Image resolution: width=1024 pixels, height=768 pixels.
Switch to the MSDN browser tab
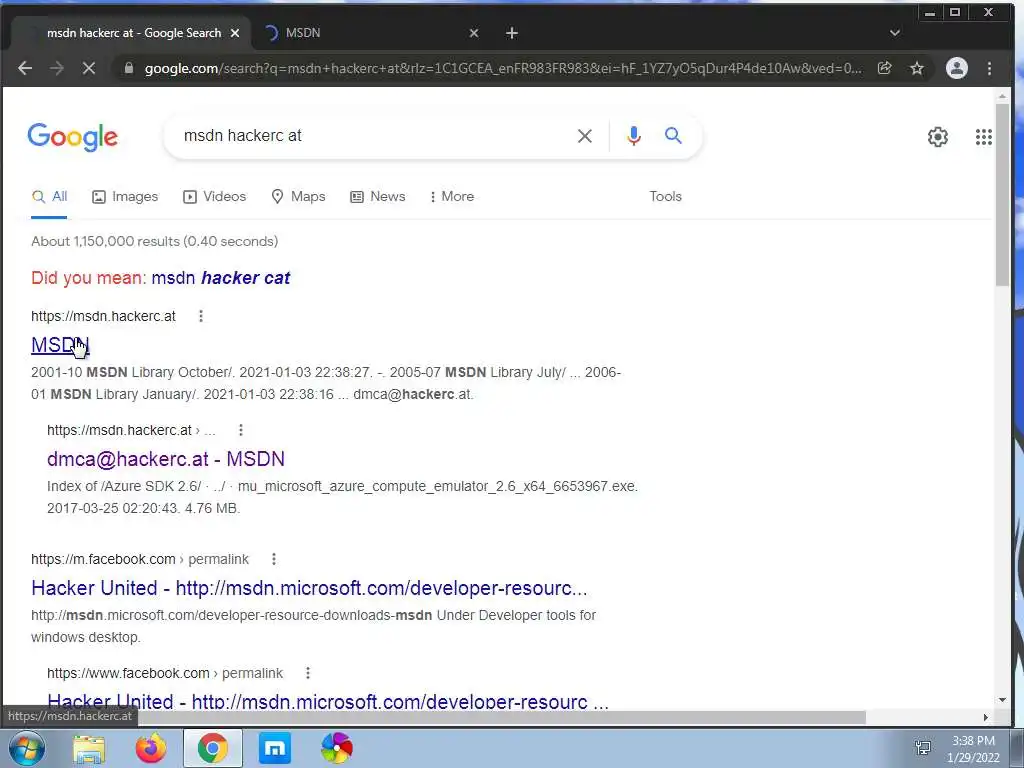pos(372,33)
